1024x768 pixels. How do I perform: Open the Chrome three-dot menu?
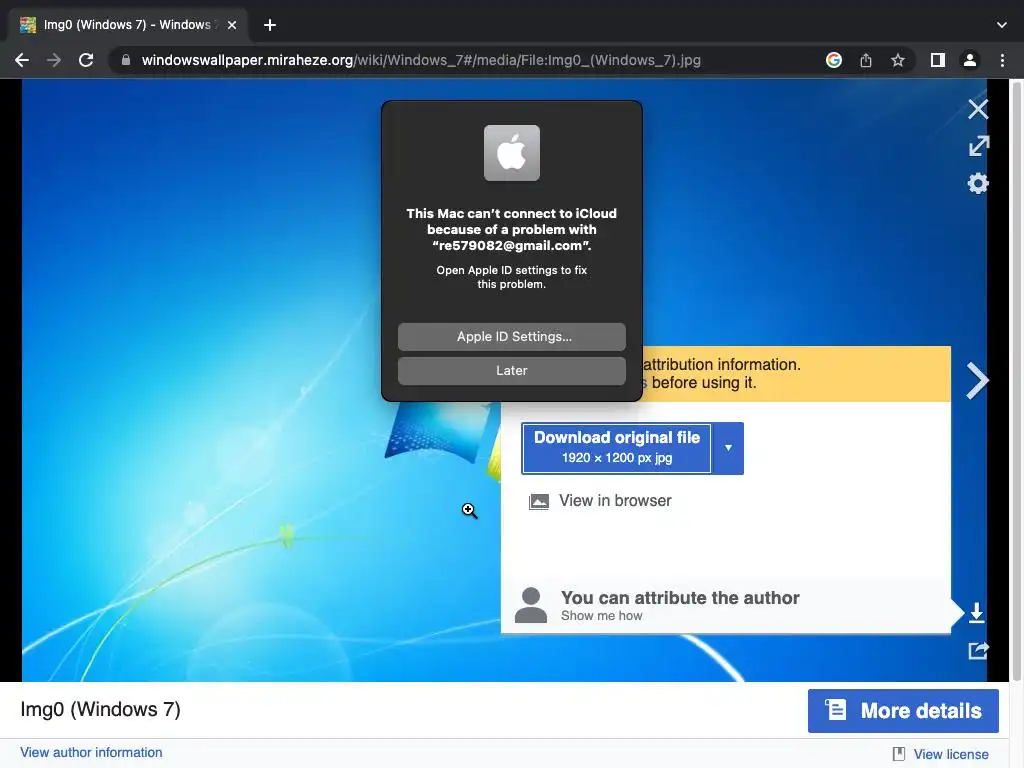coord(1002,60)
